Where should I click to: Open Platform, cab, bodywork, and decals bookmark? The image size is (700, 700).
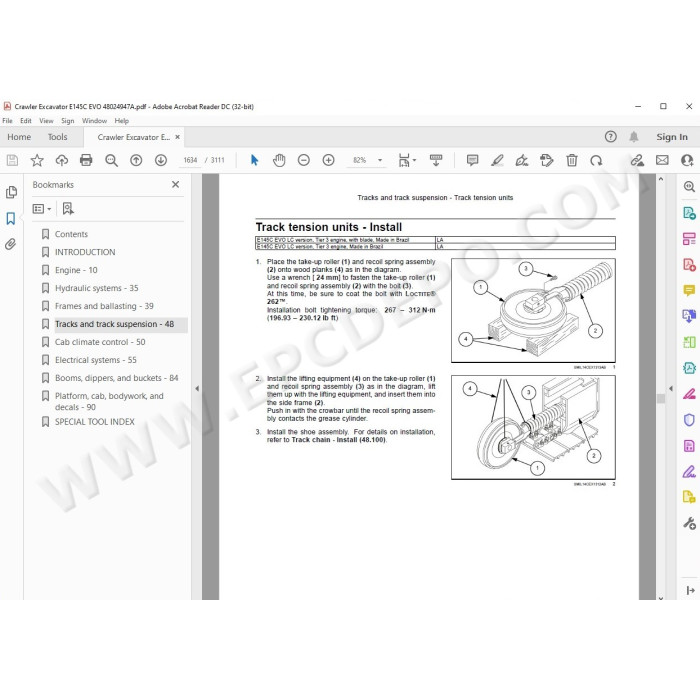pos(109,401)
